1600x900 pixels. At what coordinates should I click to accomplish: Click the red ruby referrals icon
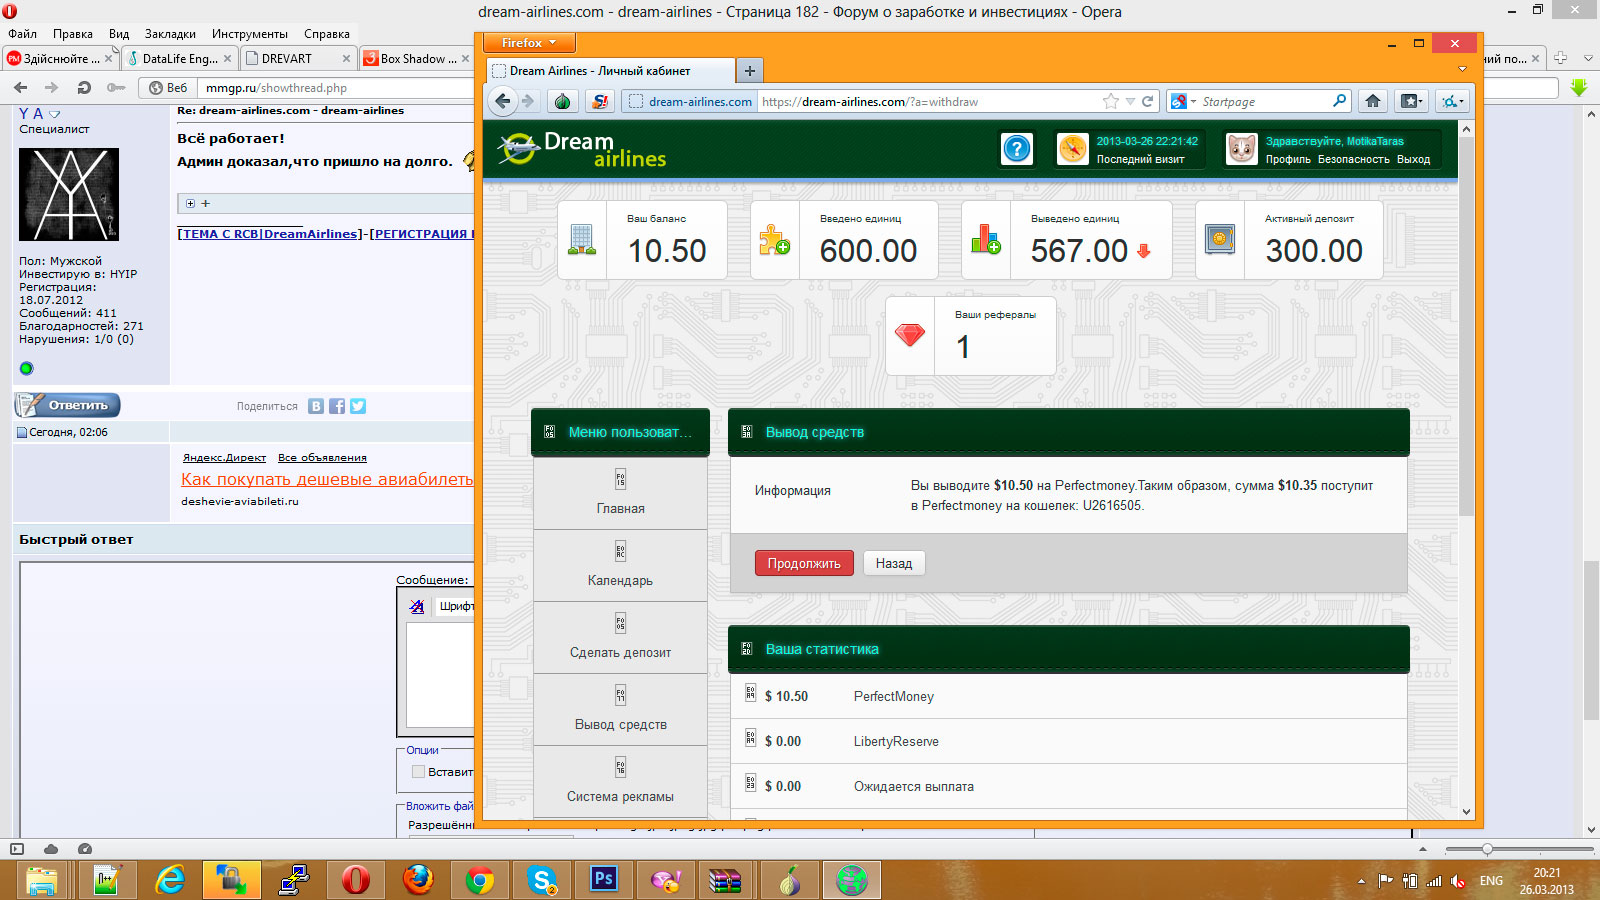[x=910, y=336]
